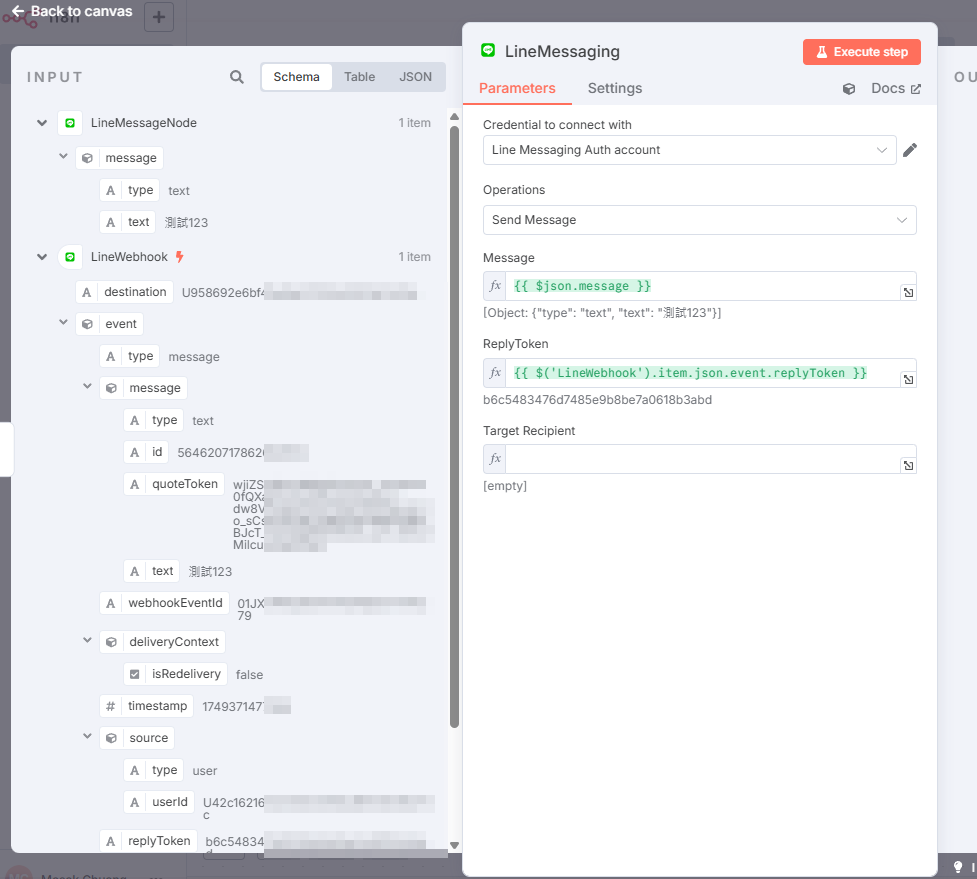977x879 pixels.
Task: Go back to canvas
Action: pos(72,11)
